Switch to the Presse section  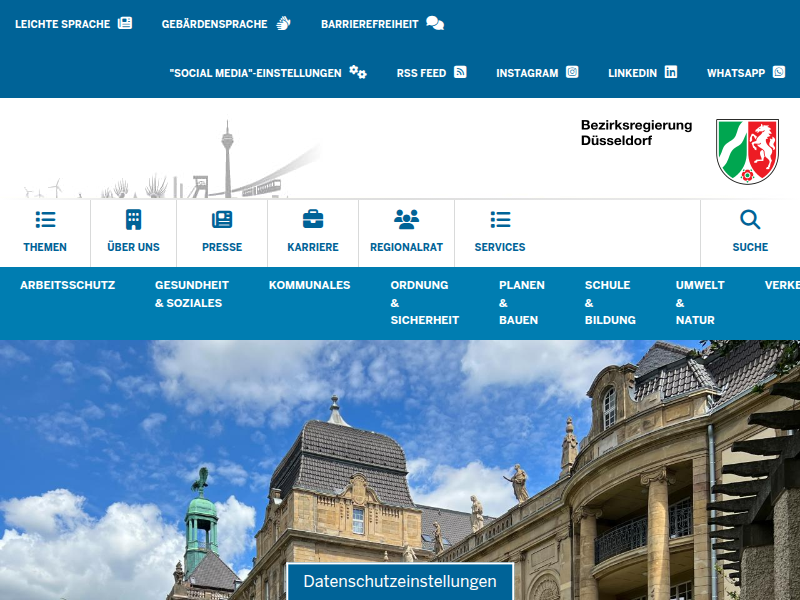(x=222, y=233)
